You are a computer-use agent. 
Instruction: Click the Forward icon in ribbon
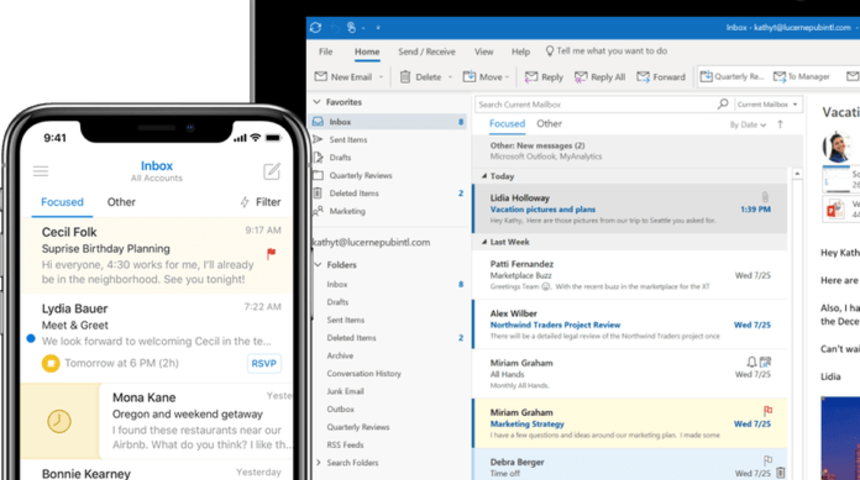[x=643, y=77]
